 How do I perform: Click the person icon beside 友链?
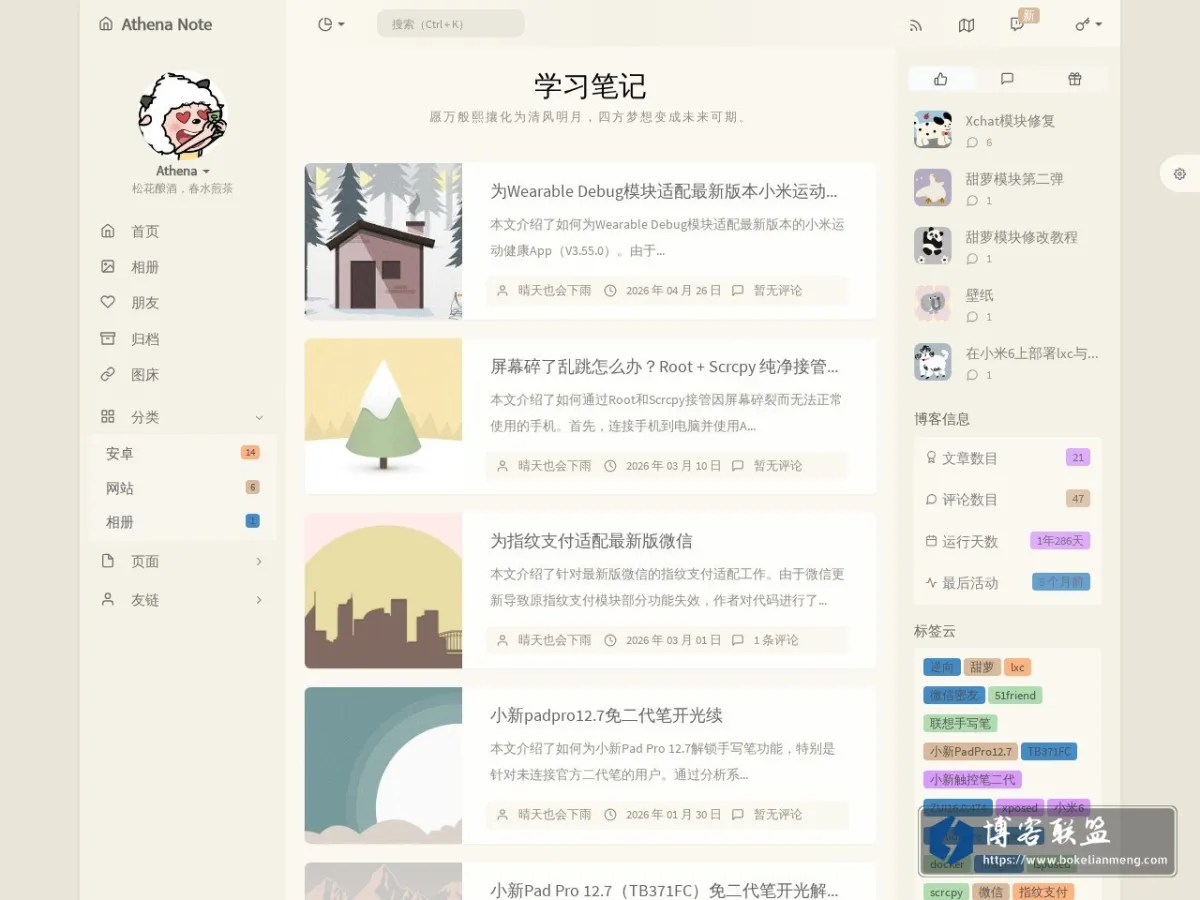pos(108,599)
